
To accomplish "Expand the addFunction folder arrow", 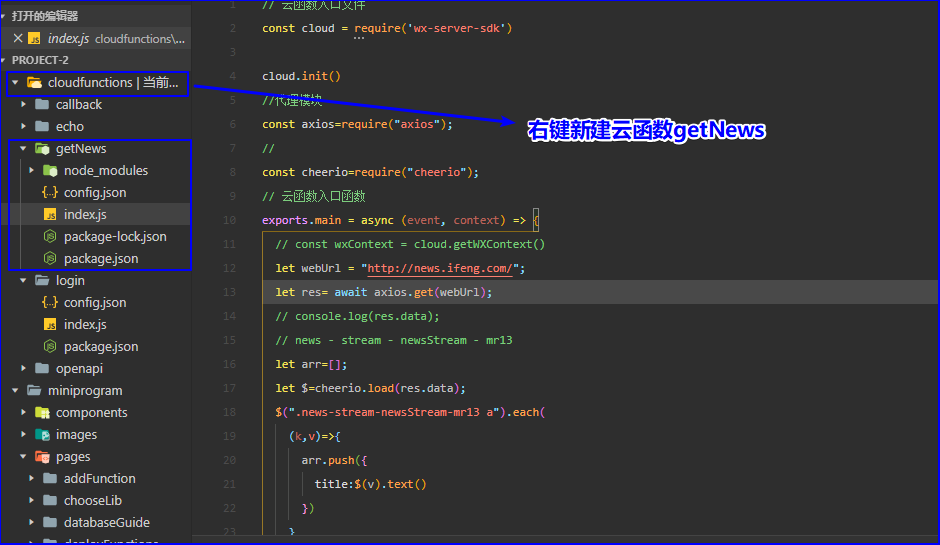I will 32,478.
